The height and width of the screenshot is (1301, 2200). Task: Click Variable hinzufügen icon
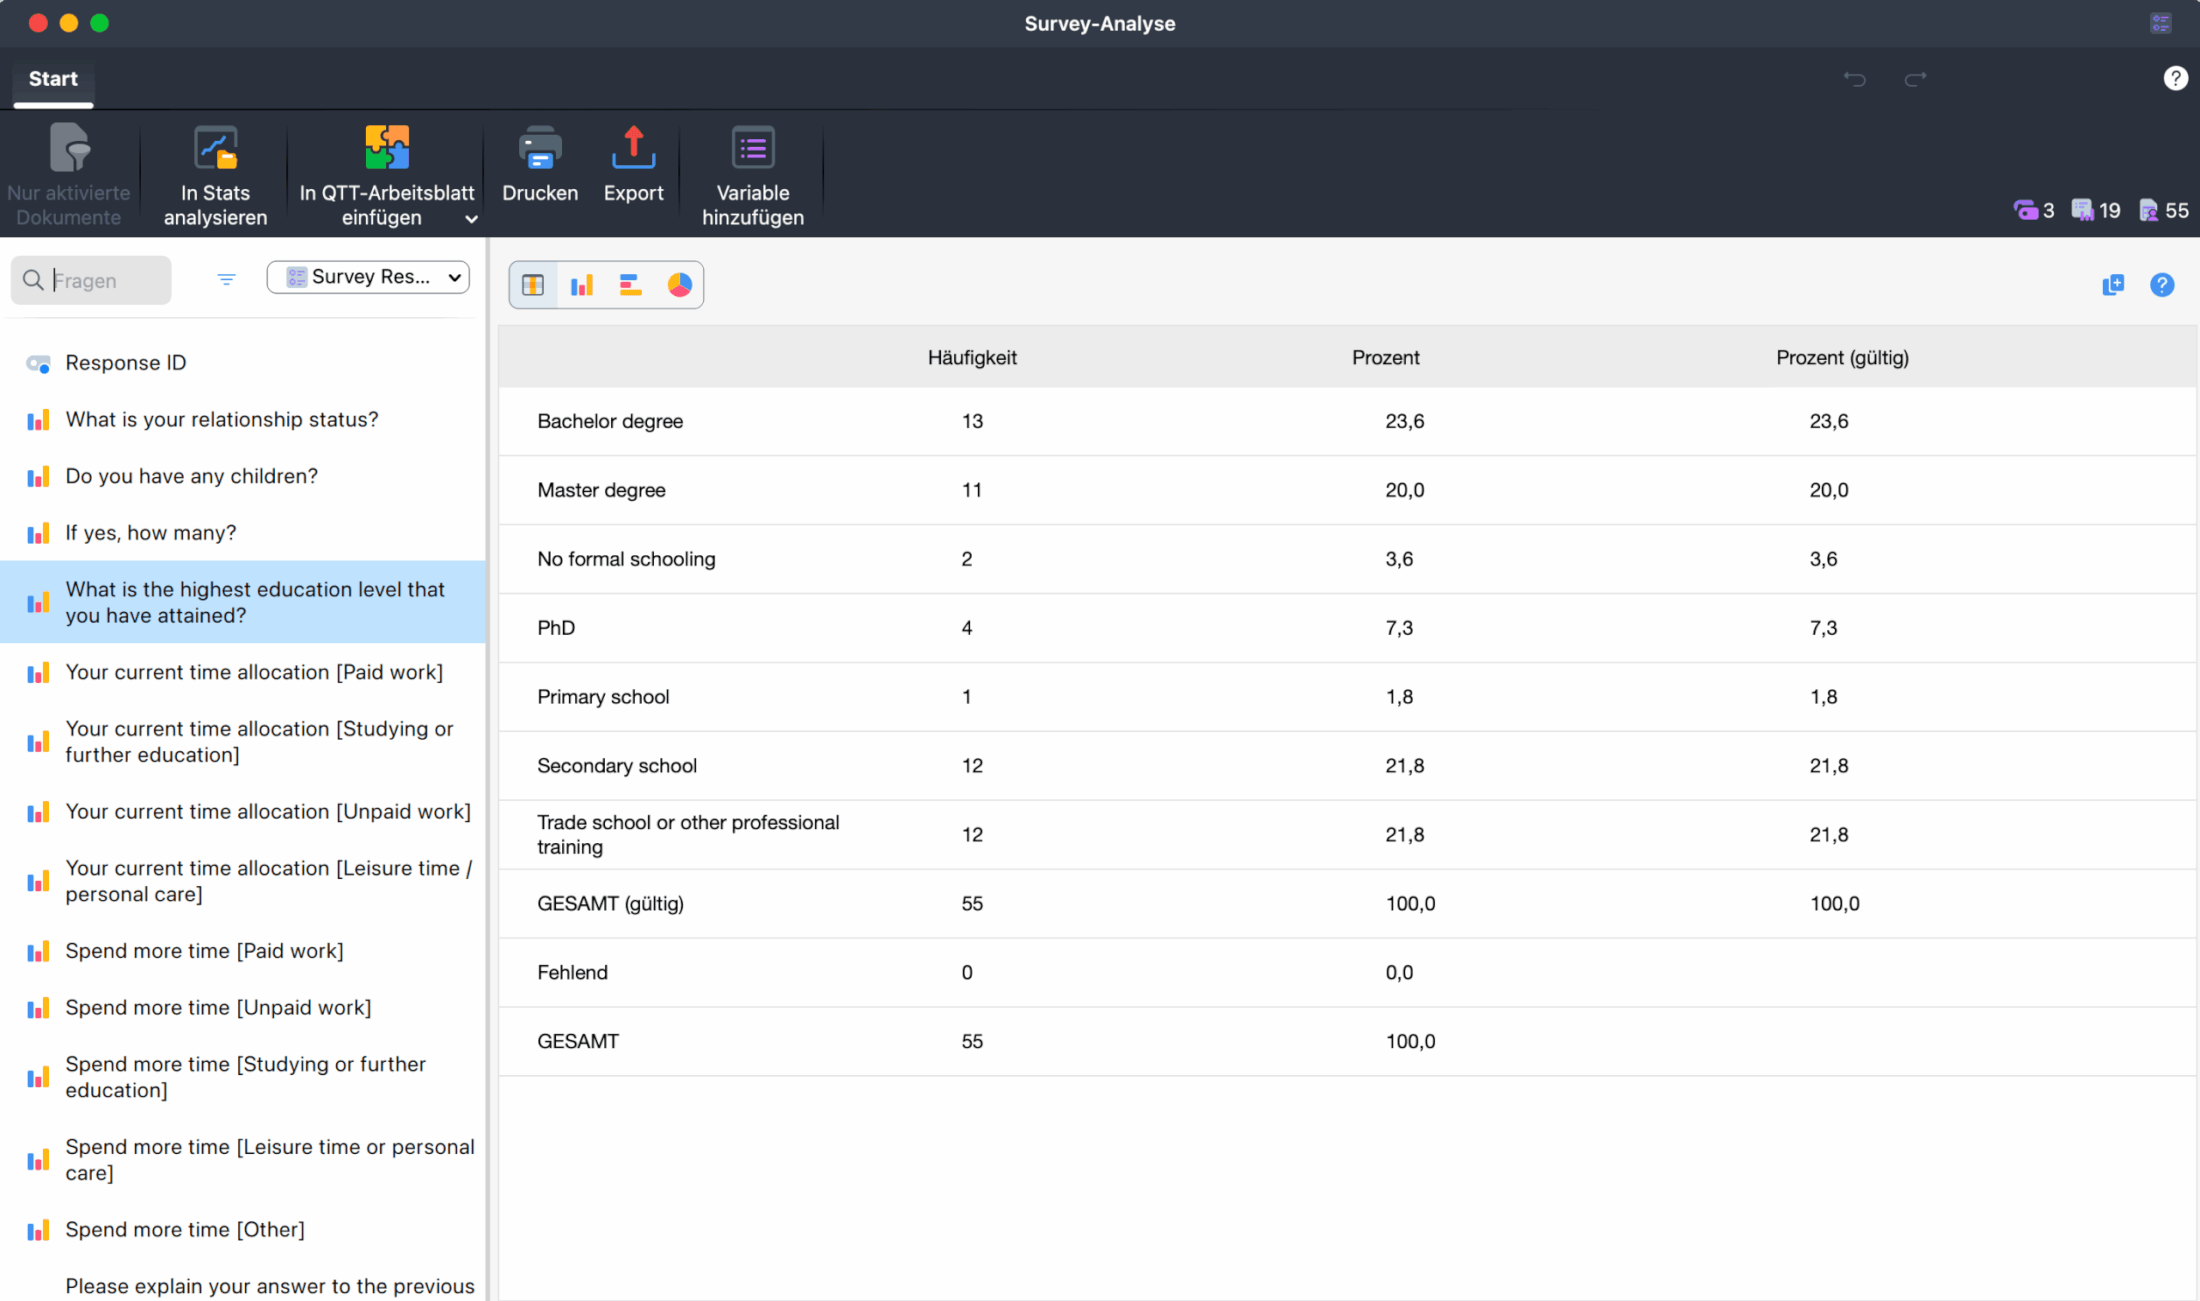click(752, 150)
